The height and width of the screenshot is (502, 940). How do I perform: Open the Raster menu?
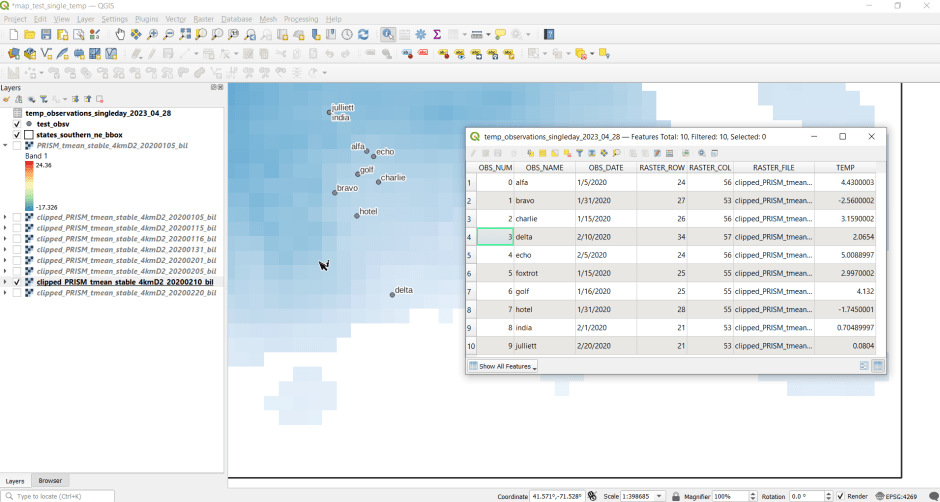click(x=203, y=19)
